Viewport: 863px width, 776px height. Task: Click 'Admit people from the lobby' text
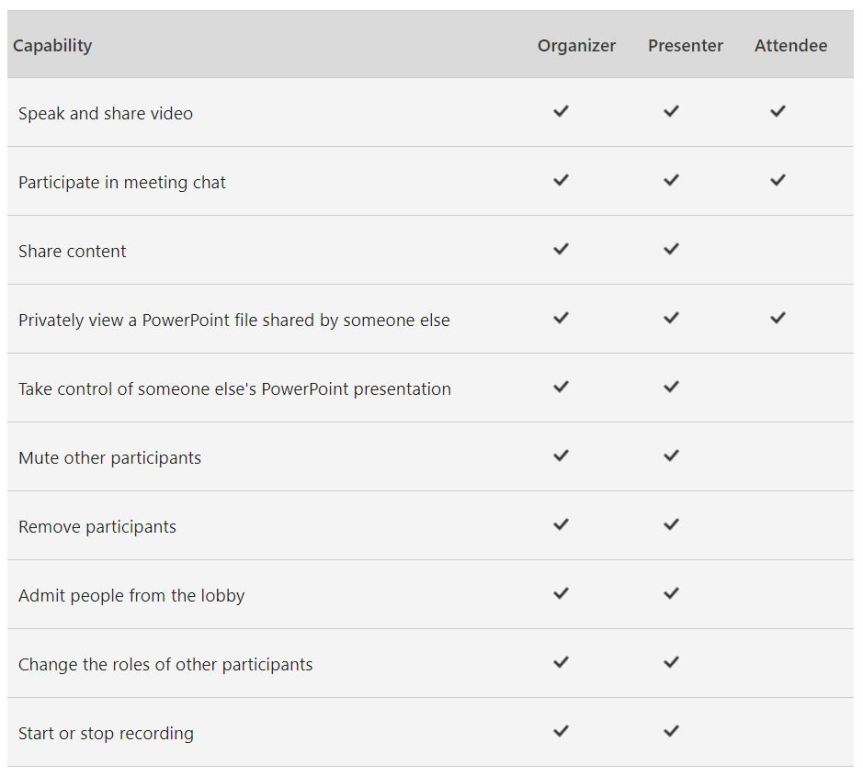(x=131, y=596)
